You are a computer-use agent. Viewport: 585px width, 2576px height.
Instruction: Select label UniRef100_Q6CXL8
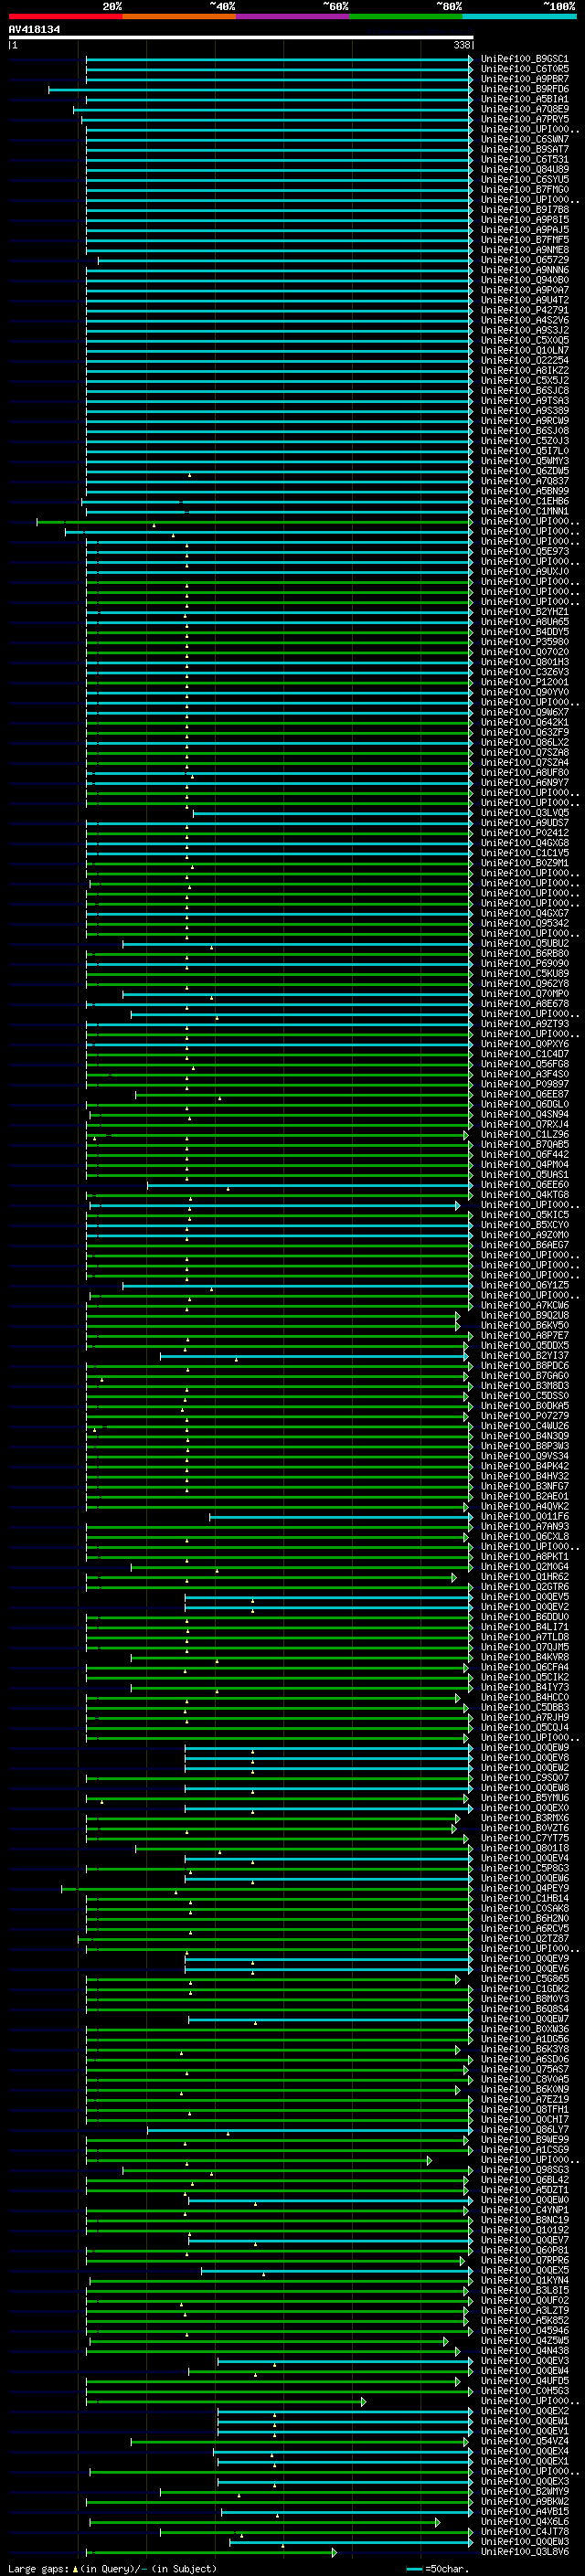point(524,1536)
